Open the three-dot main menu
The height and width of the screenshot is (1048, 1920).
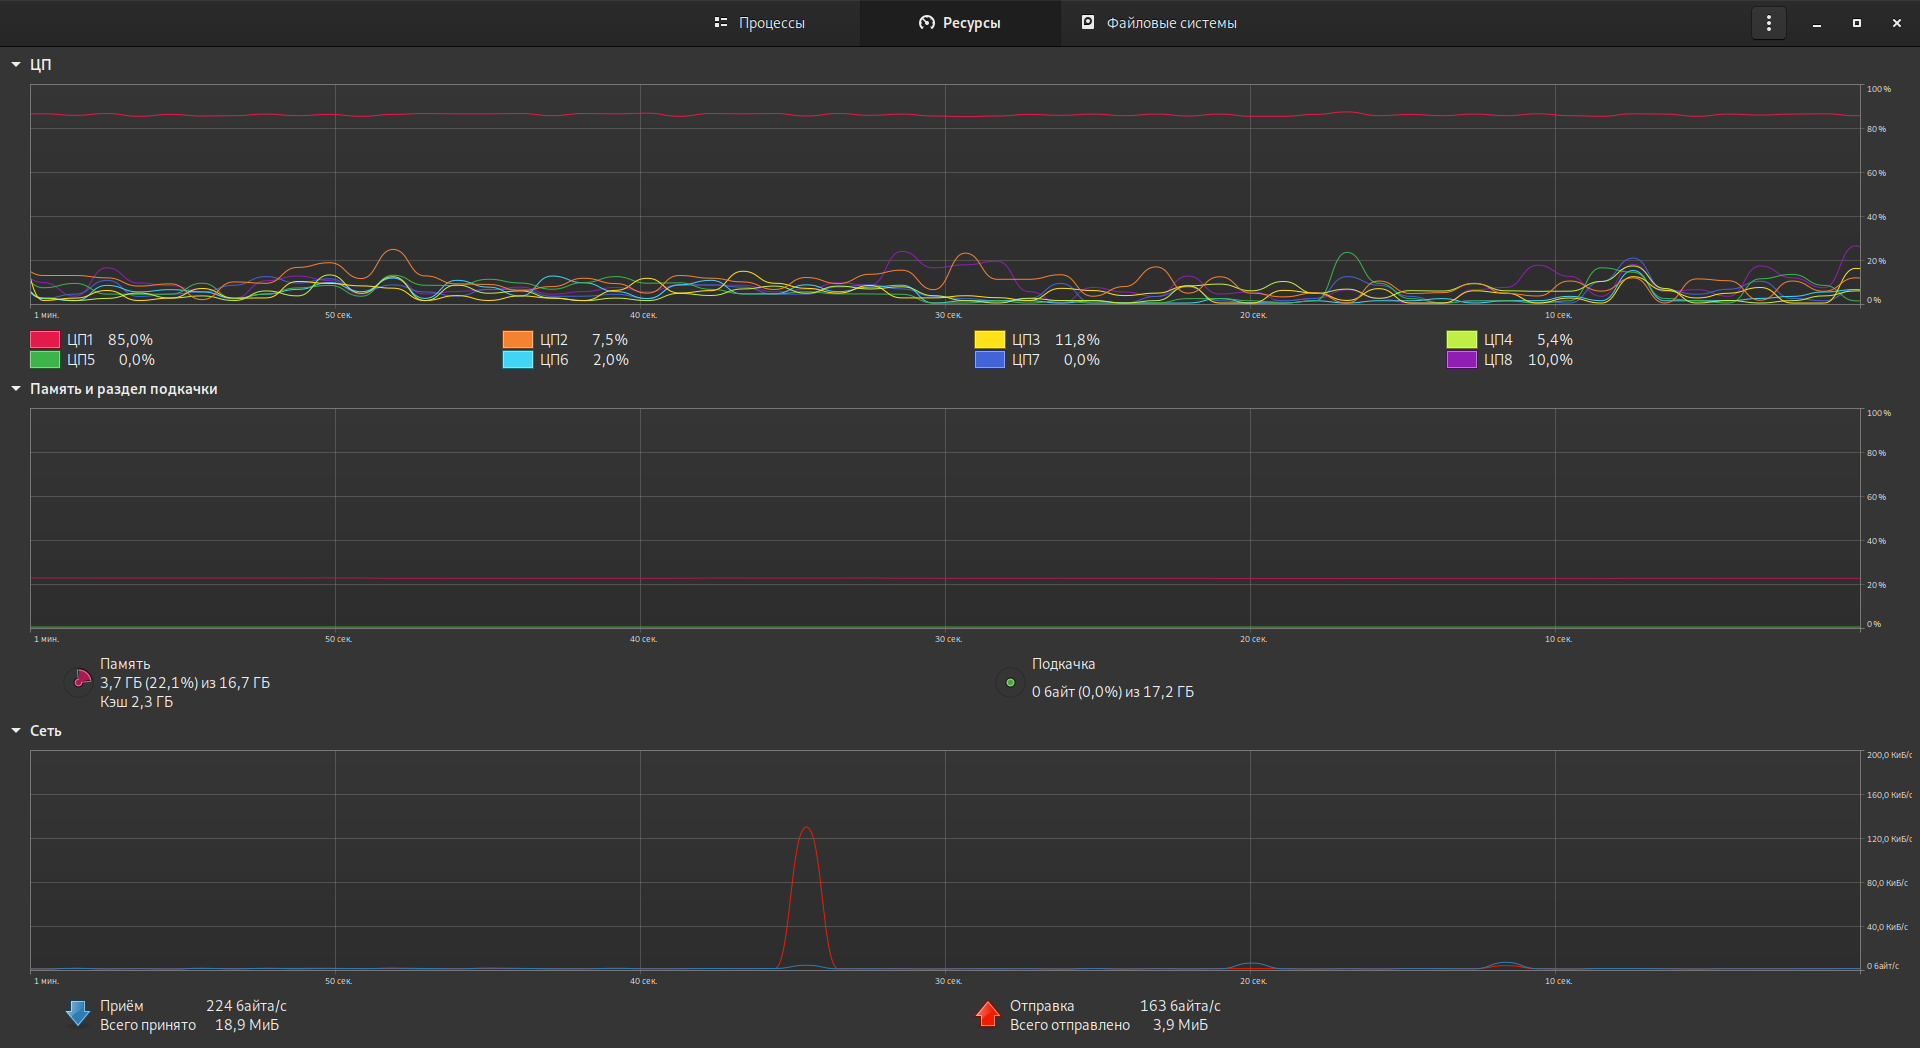pos(1769,23)
